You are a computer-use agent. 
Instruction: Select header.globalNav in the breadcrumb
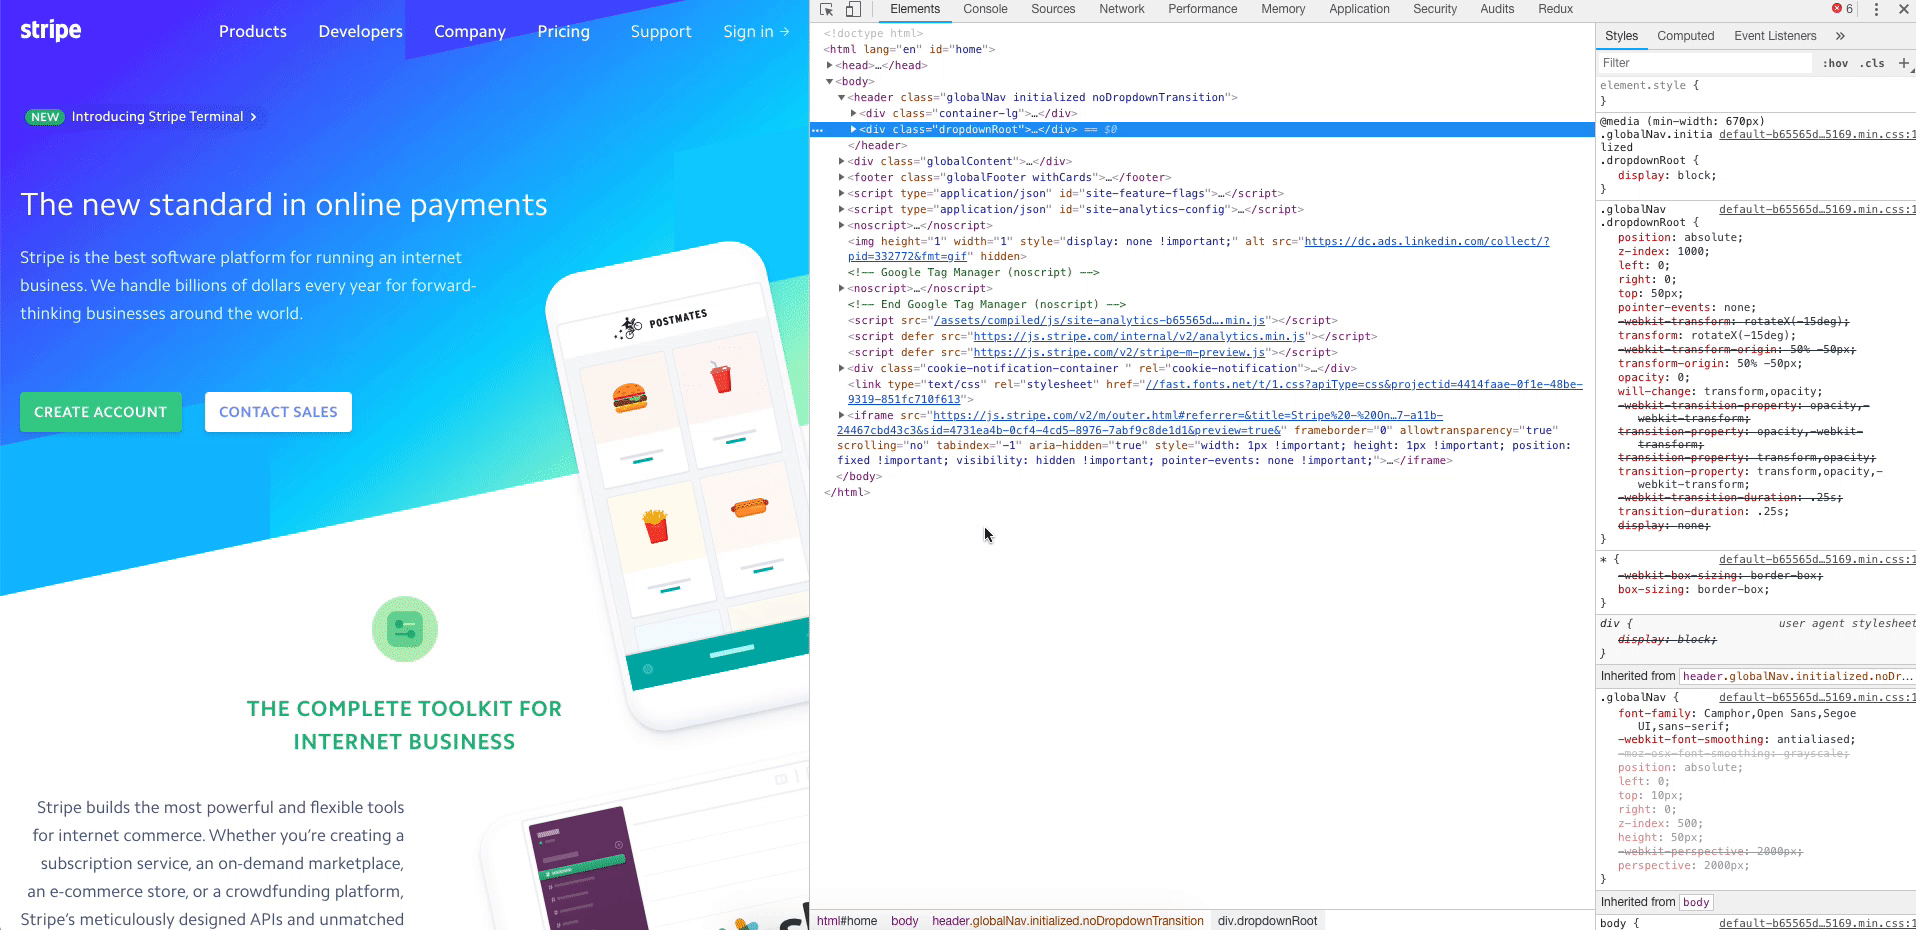pos(1067,921)
